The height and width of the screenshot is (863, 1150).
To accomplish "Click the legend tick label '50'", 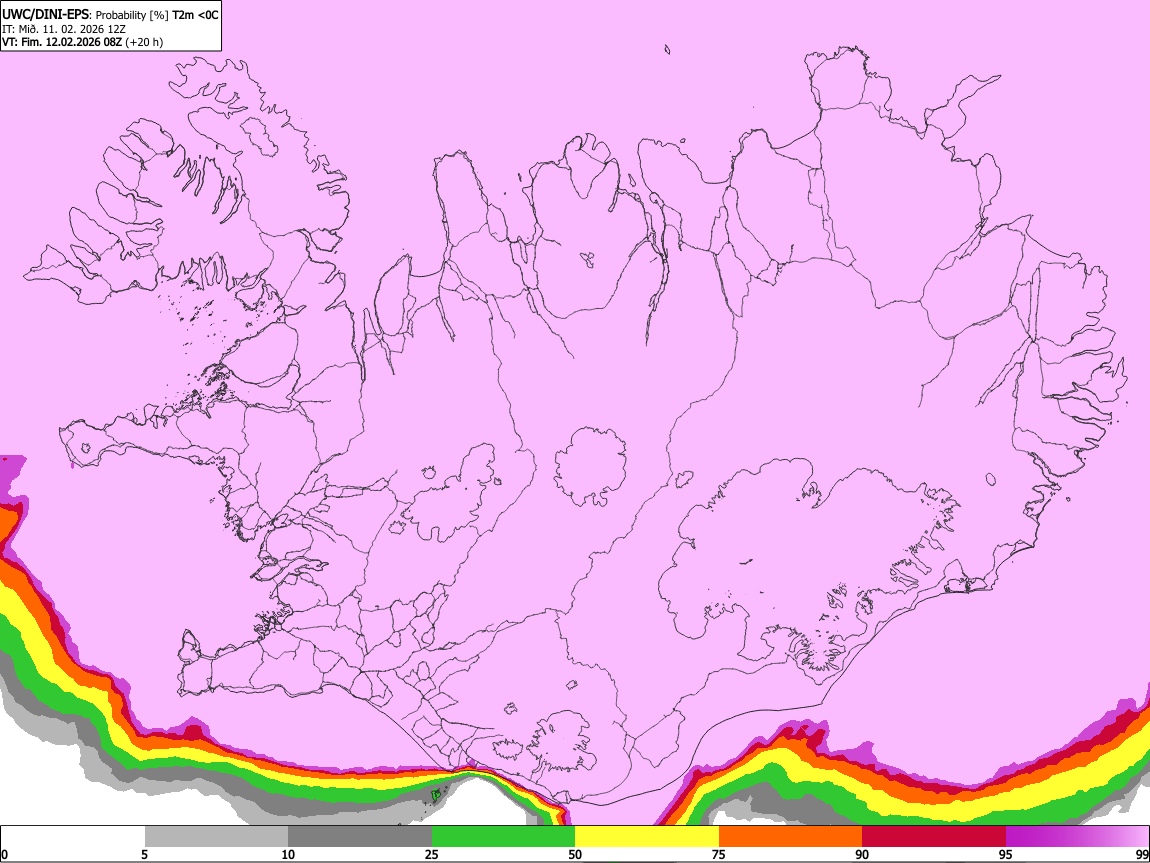I will pos(575,855).
